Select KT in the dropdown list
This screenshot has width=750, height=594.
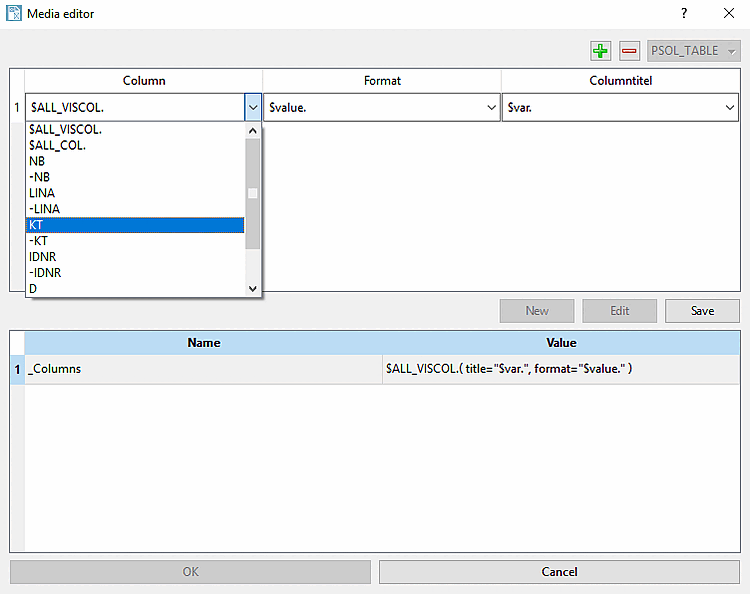pyautogui.click(x=135, y=225)
